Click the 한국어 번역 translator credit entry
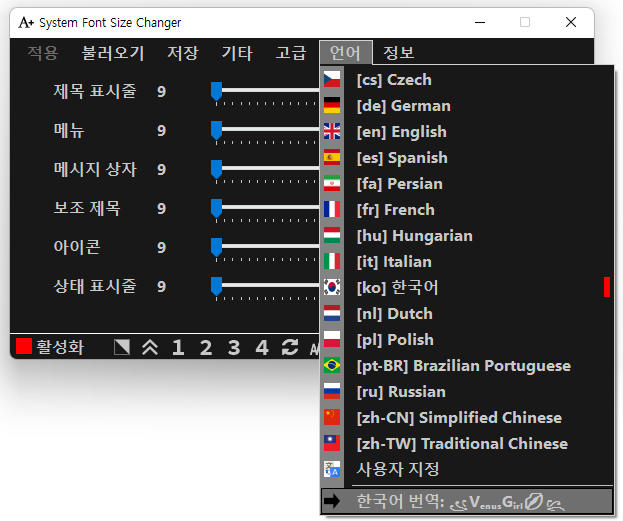 pos(467,501)
